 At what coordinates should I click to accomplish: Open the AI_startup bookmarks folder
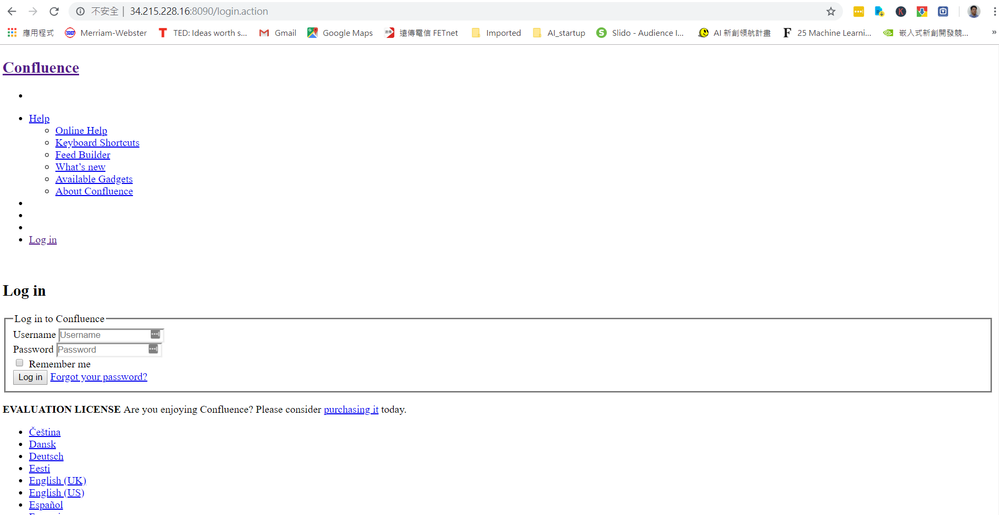tap(559, 33)
